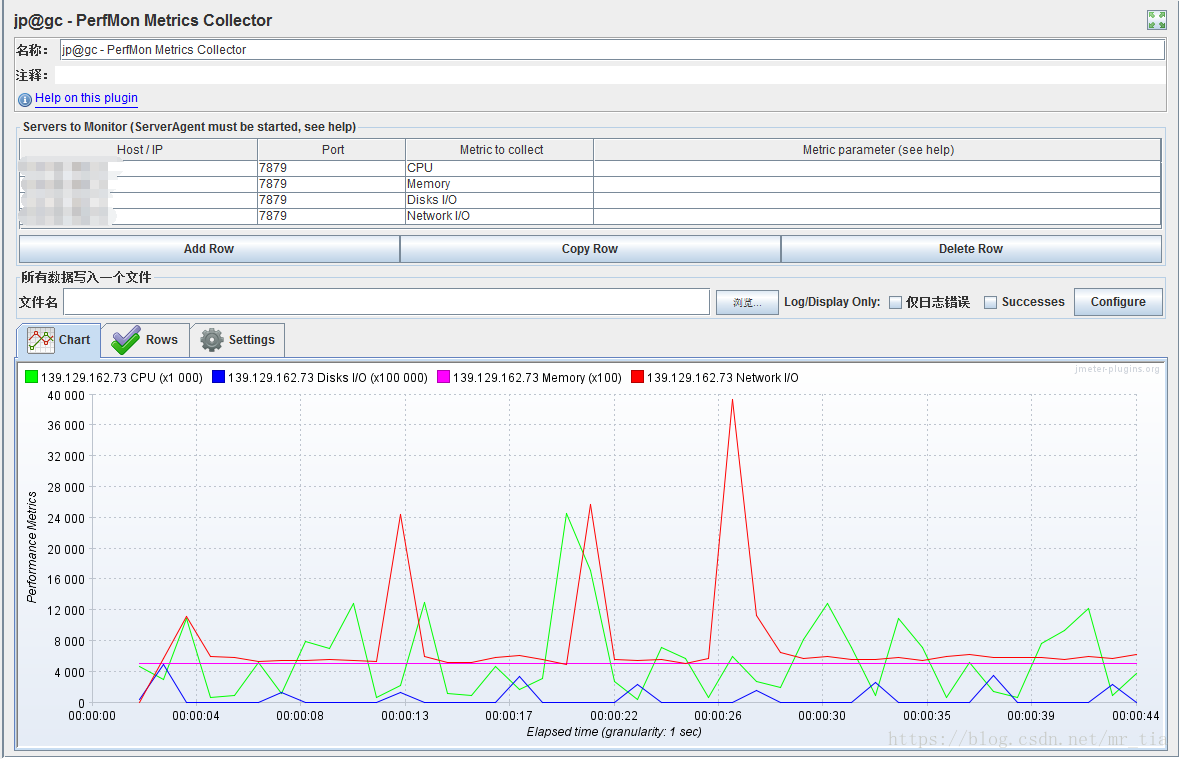Toggle the Successes checkbox
This screenshot has width=1179, height=759.
point(991,302)
